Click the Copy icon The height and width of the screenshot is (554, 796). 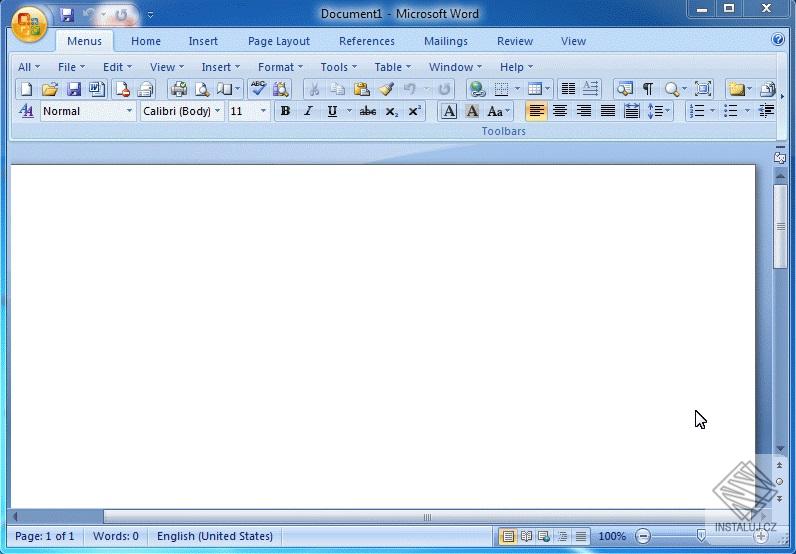pos(338,89)
